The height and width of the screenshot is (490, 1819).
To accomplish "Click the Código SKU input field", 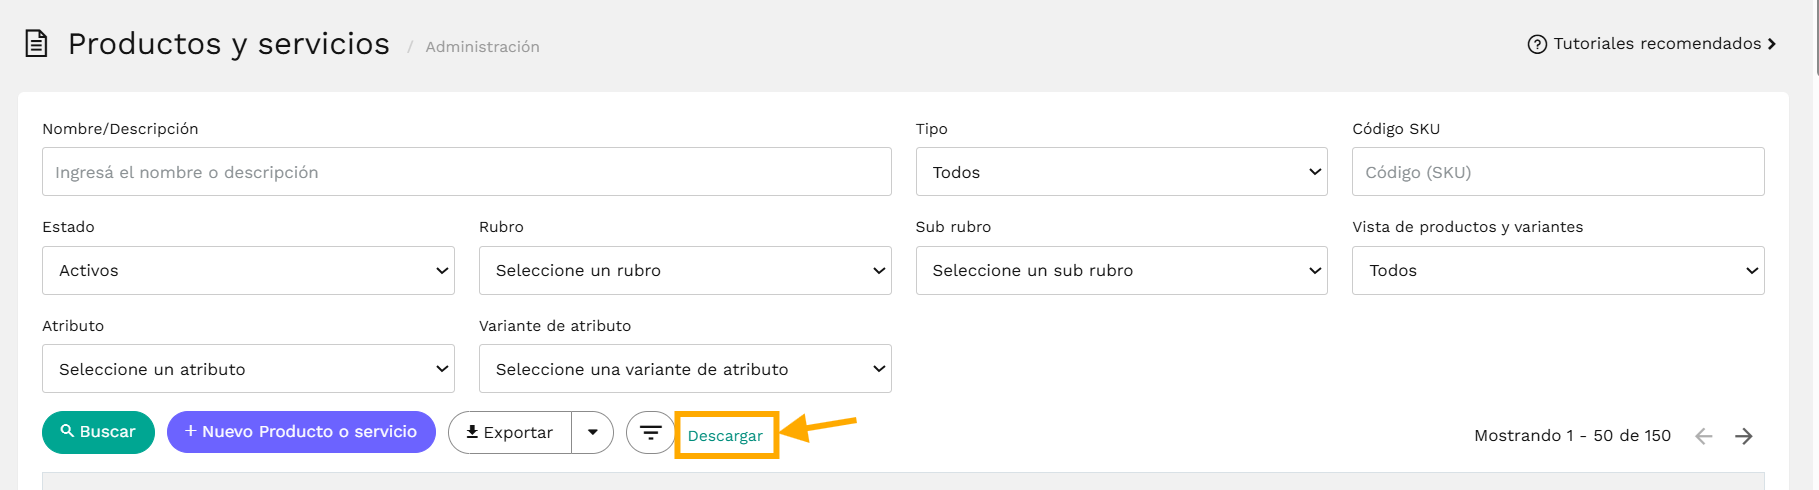I will pyautogui.click(x=1558, y=172).
